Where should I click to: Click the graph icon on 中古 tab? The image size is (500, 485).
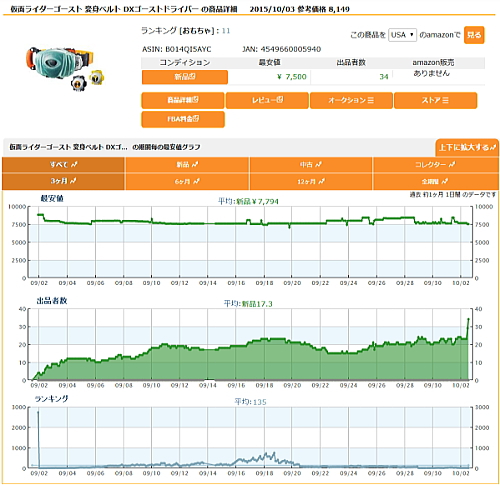(x=319, y=165)
